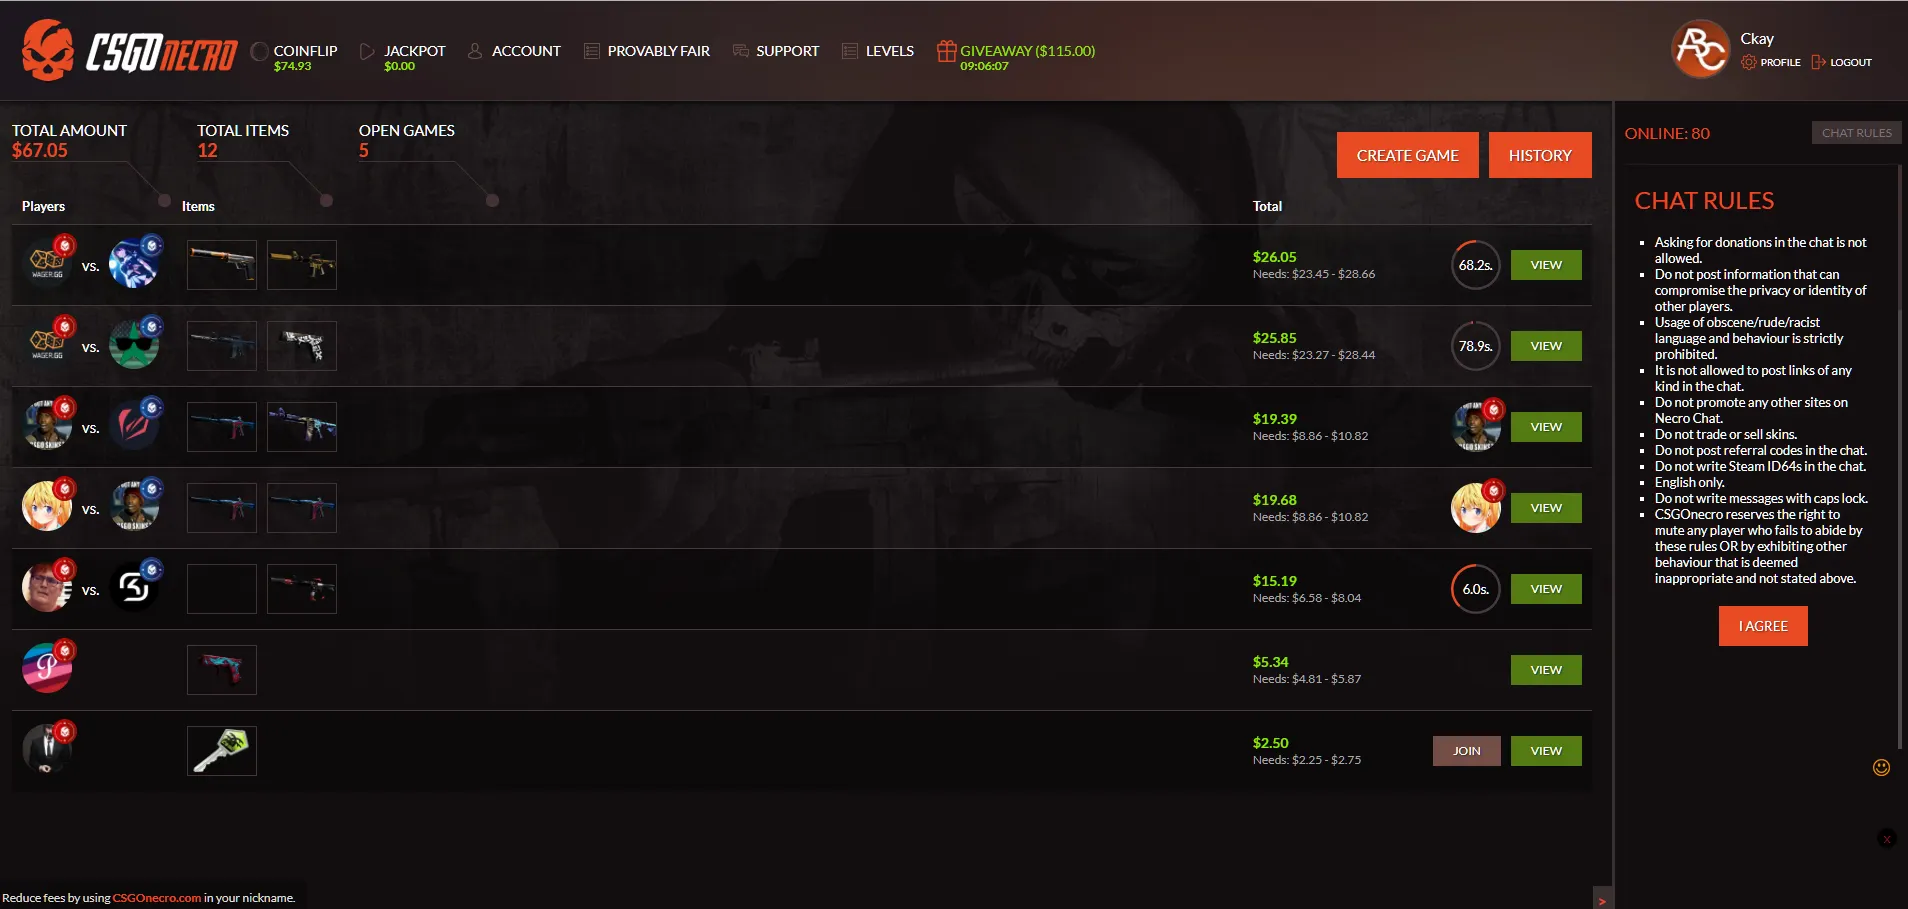The height and width of the screenshot is (909, 1908).
Task: Open the white revolver skin in $25.85 game
Action: 302,346
